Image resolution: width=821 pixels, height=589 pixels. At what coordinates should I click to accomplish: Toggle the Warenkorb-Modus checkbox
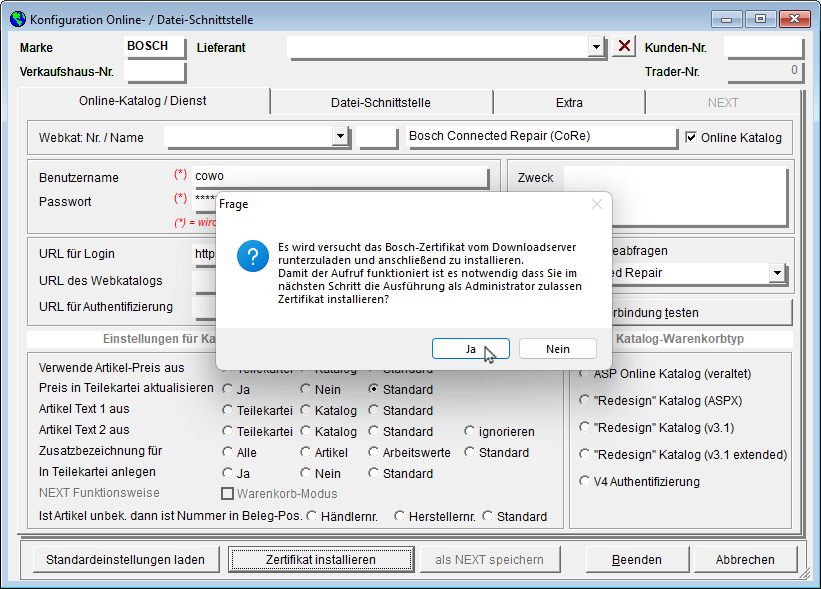227,493
